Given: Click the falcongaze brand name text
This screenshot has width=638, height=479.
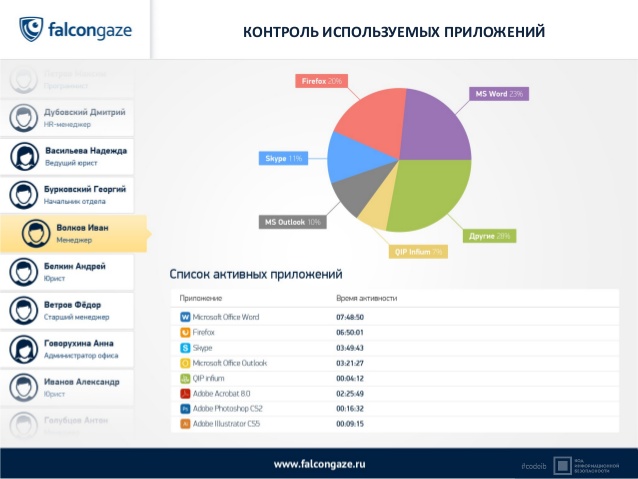Looking at the screenshot, I should pyautogui.click(x=90, y=31).
